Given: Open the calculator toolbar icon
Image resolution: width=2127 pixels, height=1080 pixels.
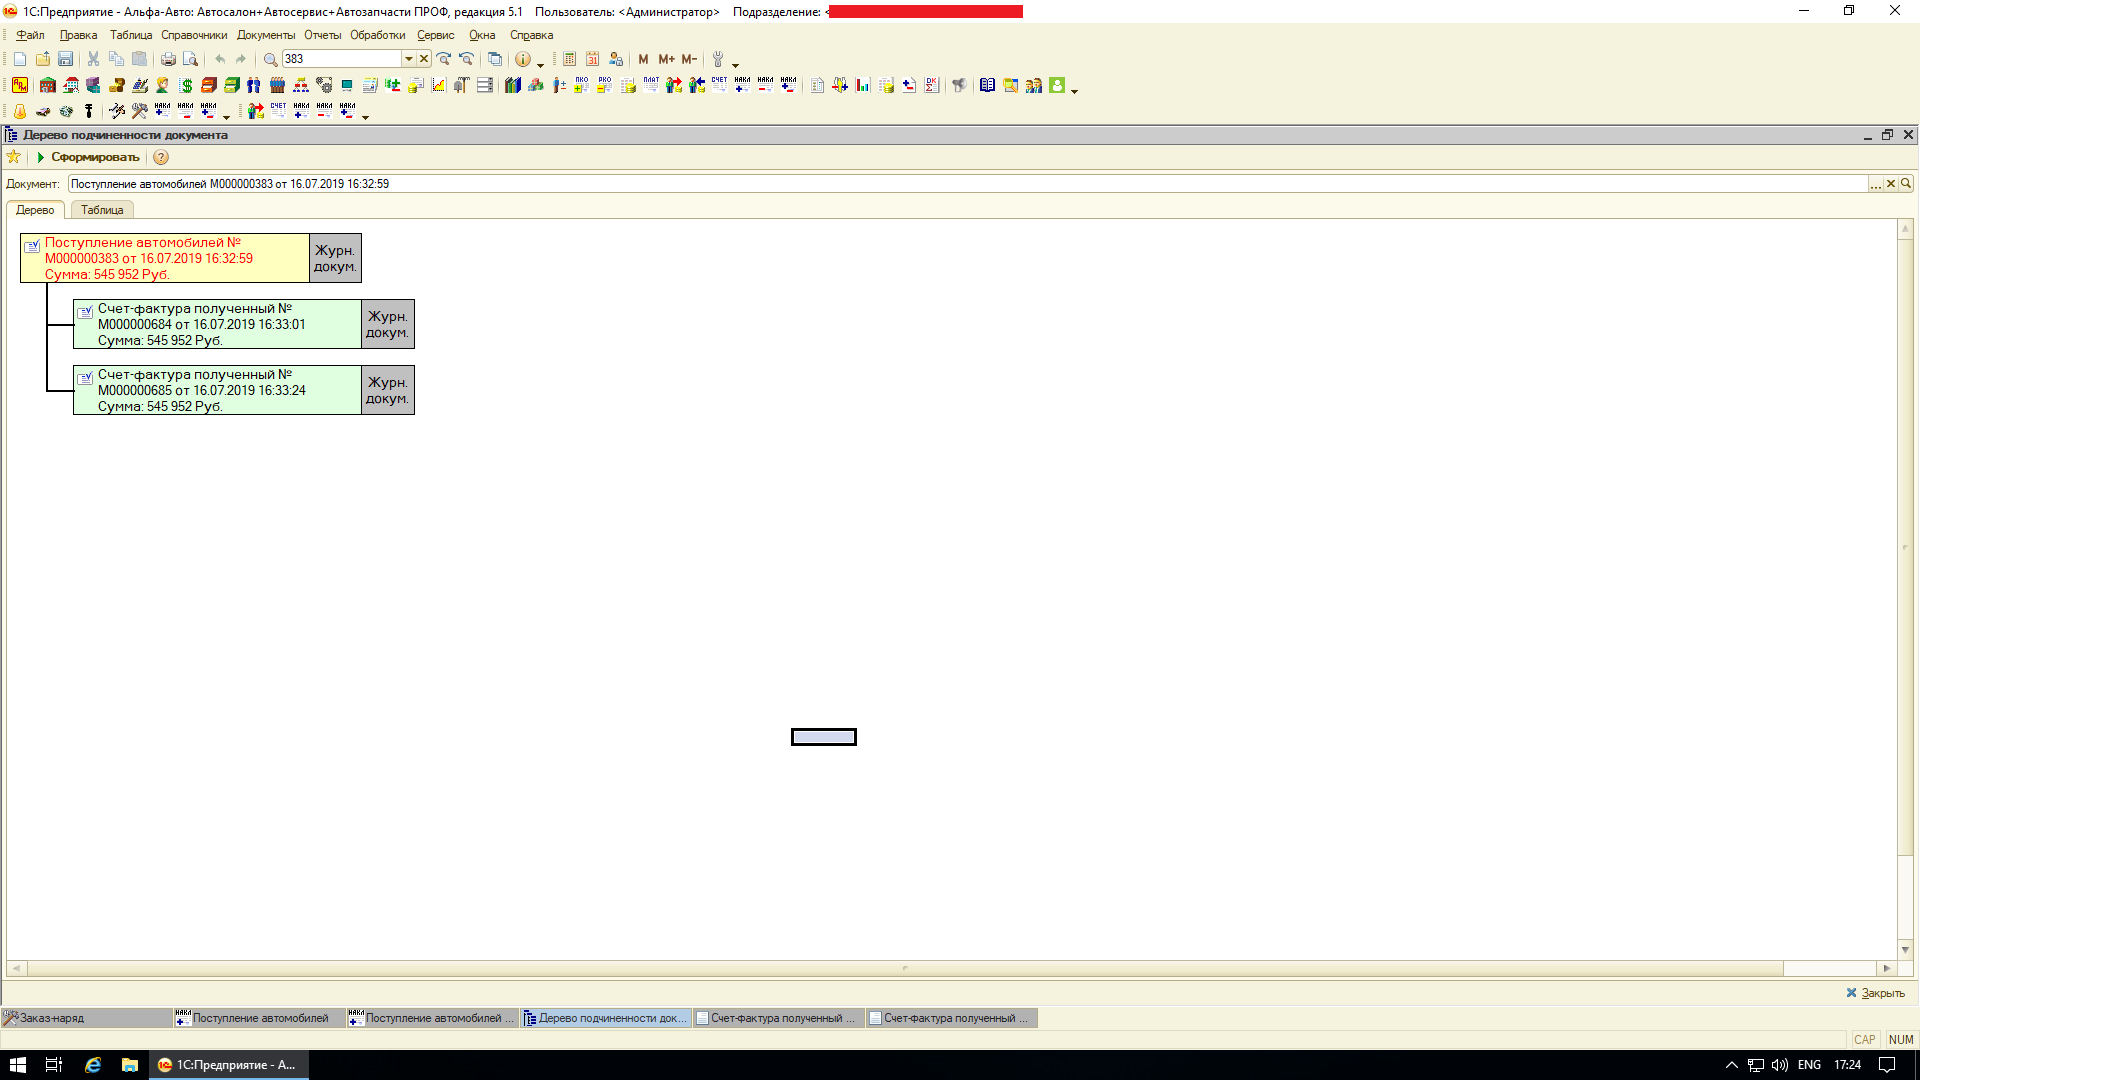Looking at the screenshot, I should pyautogui.click(x=569, y=59).
